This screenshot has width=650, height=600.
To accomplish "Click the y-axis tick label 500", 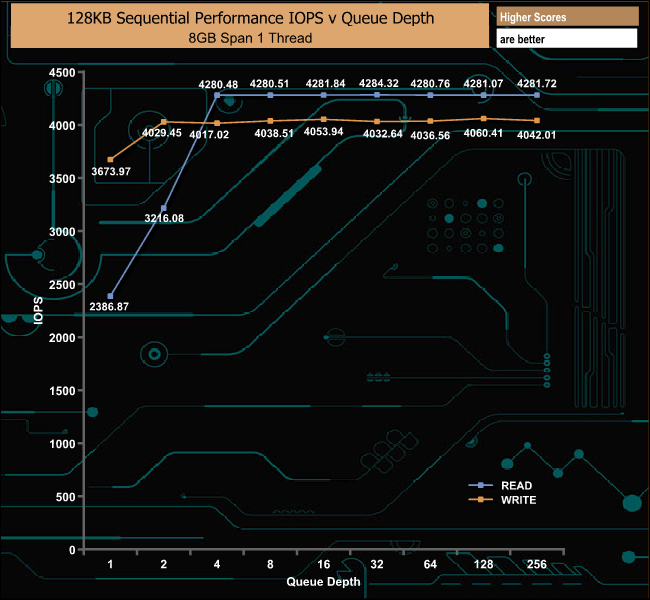I will pyautogui.click(x=65, y=497).
